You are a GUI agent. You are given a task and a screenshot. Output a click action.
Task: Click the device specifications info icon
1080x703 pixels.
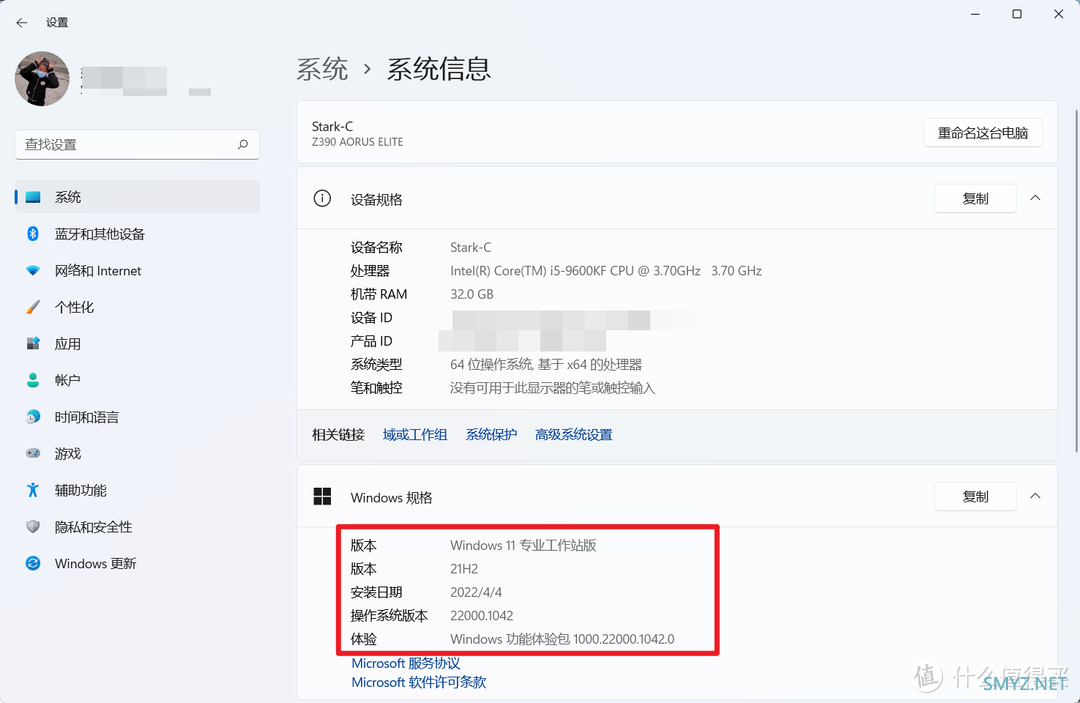click(x=322, y=199)
